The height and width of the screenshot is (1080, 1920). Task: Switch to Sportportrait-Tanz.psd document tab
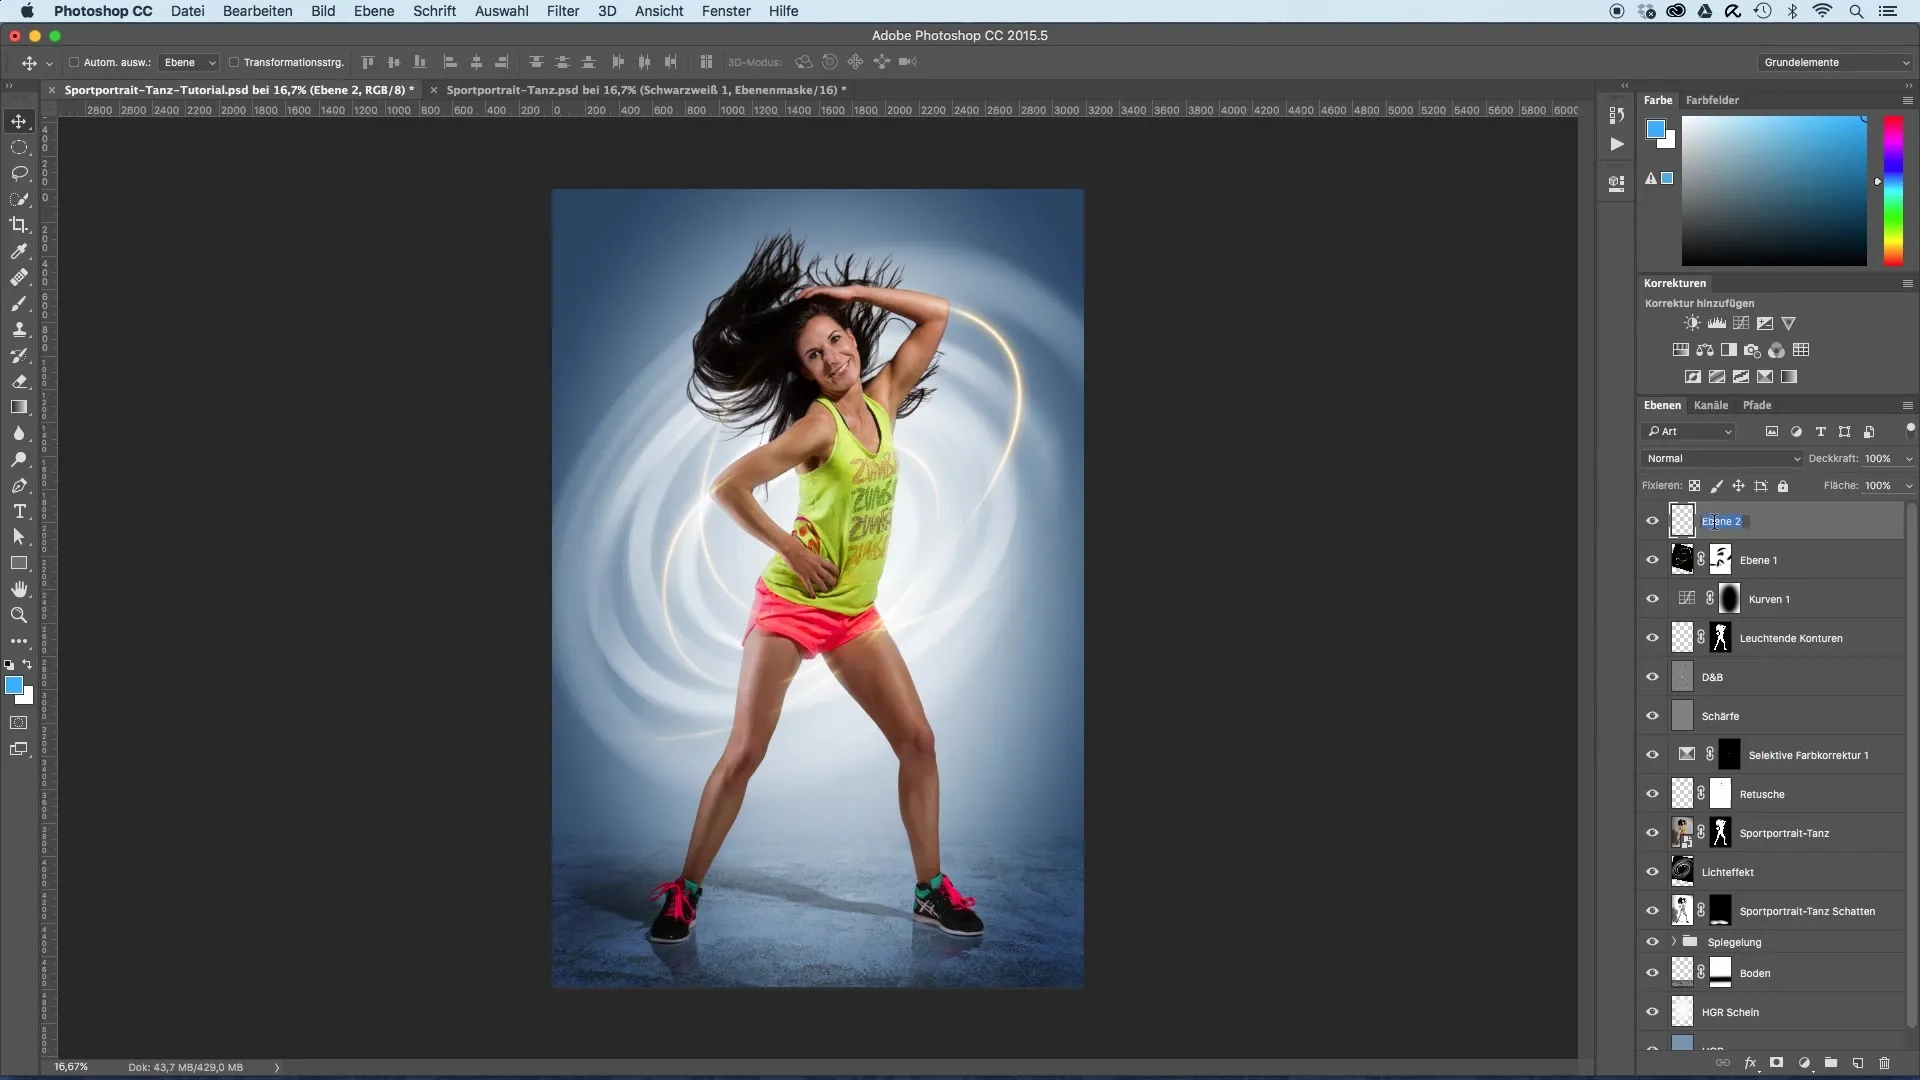646,90
